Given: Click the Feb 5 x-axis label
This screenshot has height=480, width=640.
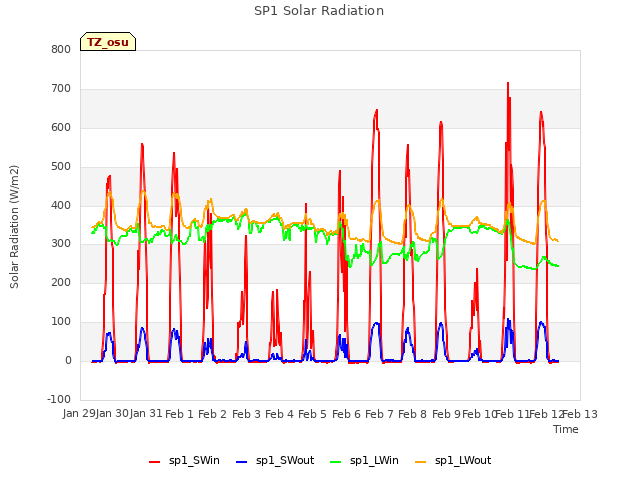Looking at the screenshot, I should click(312, 414).
